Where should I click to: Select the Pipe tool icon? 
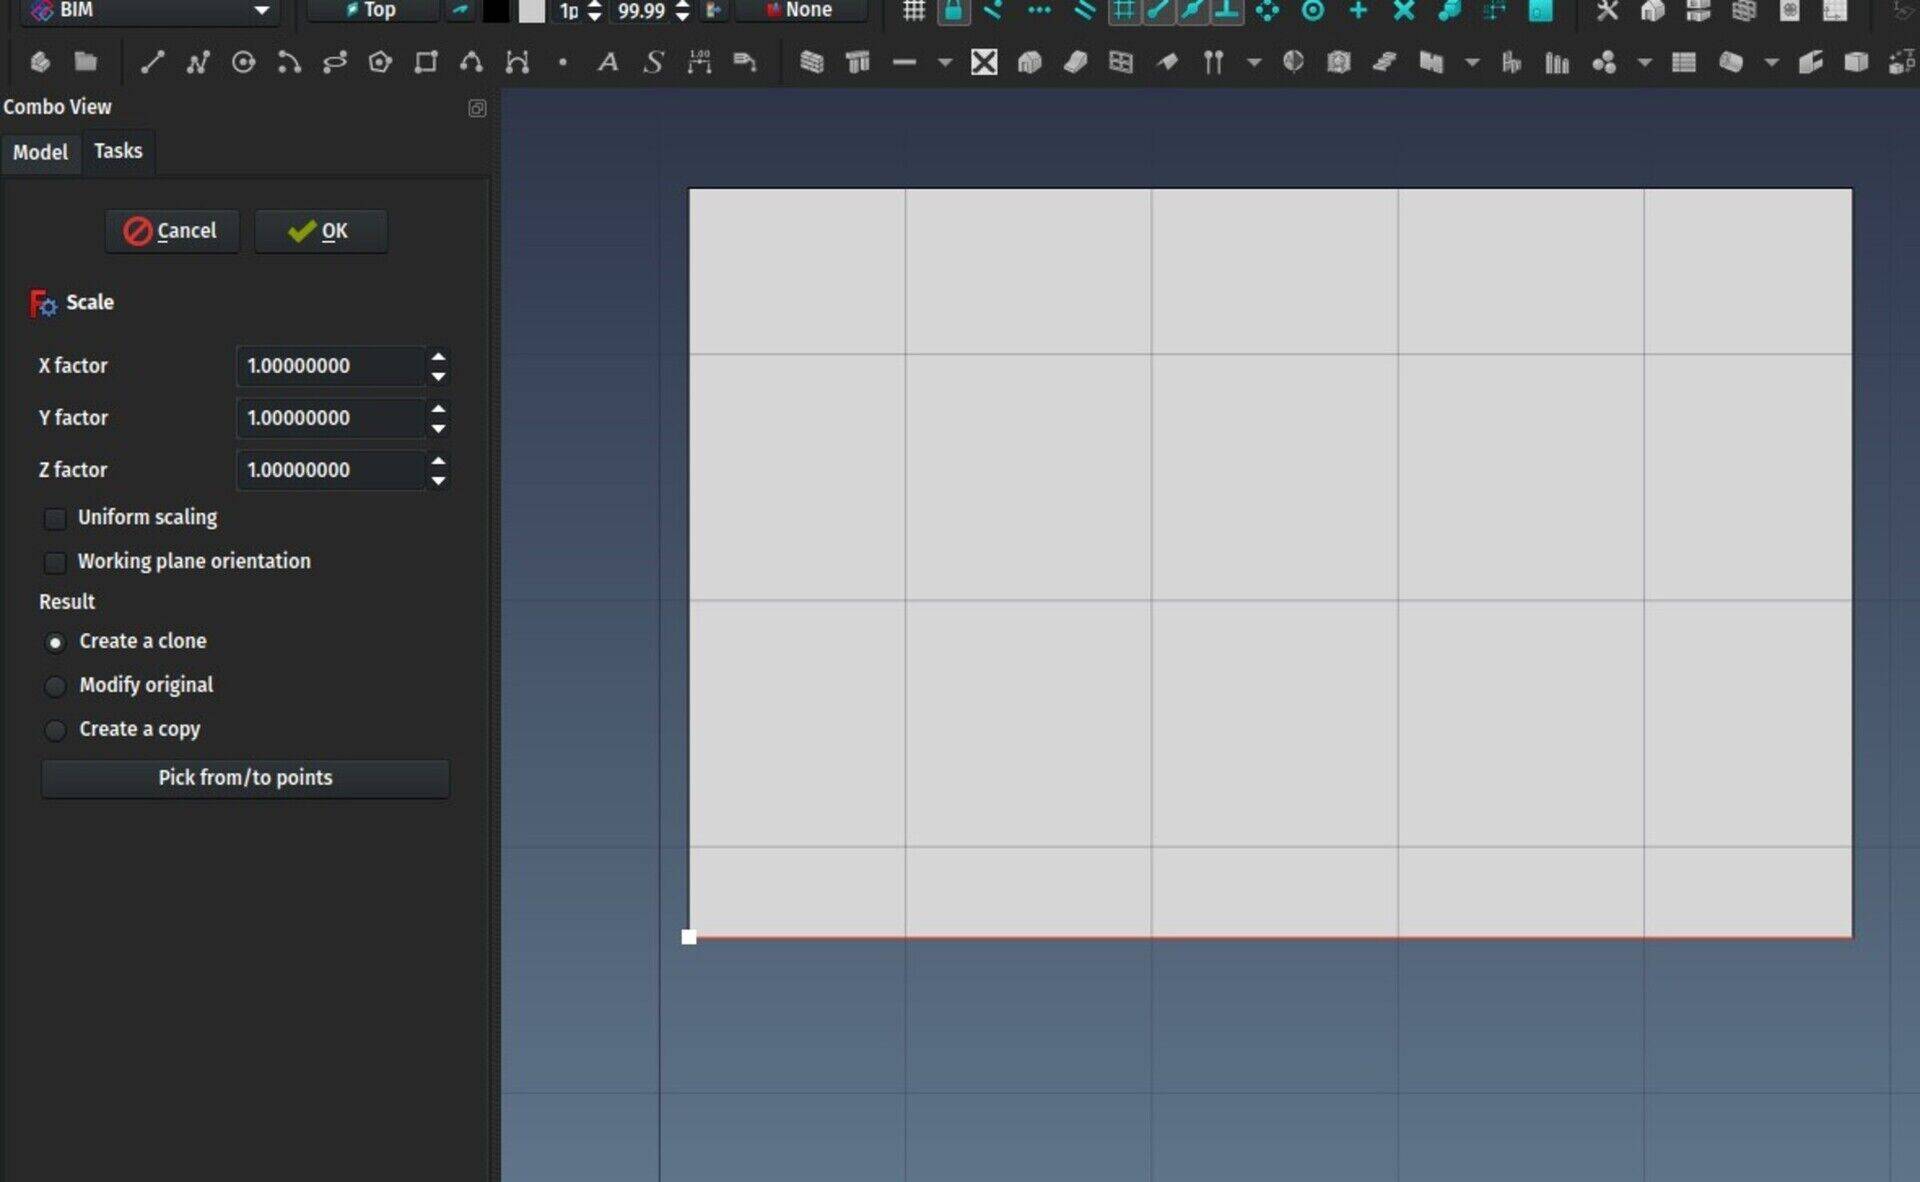[x=1731, y=62]
